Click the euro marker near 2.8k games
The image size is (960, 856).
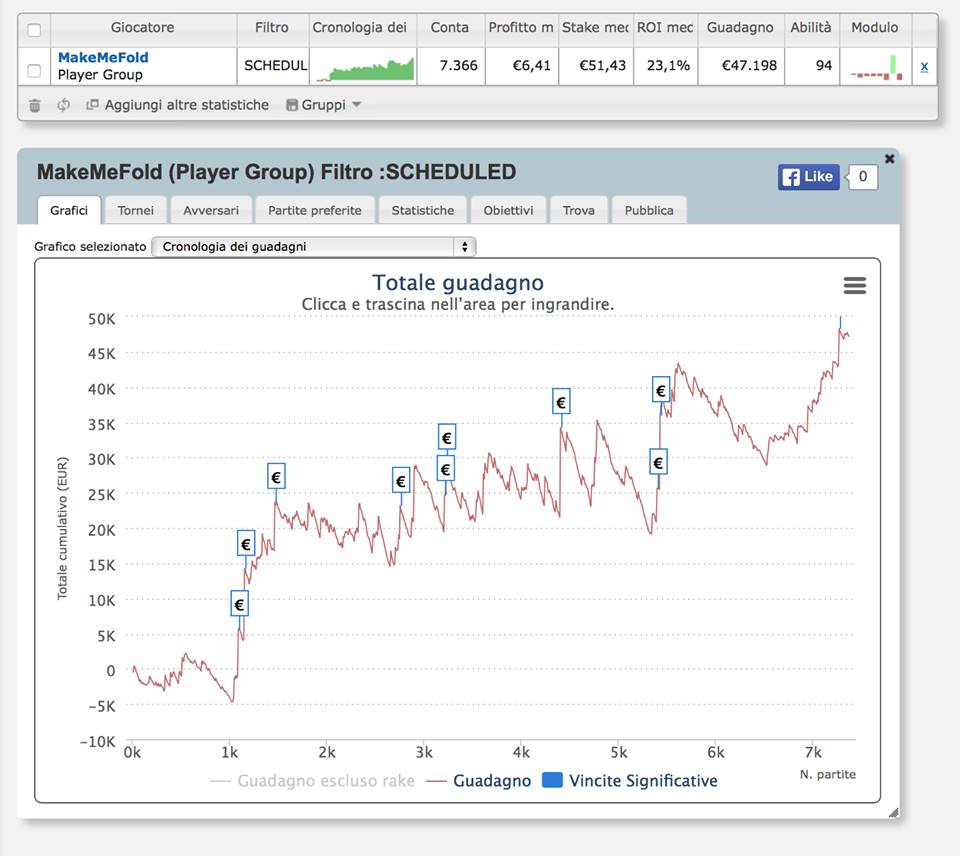point(401,481)
